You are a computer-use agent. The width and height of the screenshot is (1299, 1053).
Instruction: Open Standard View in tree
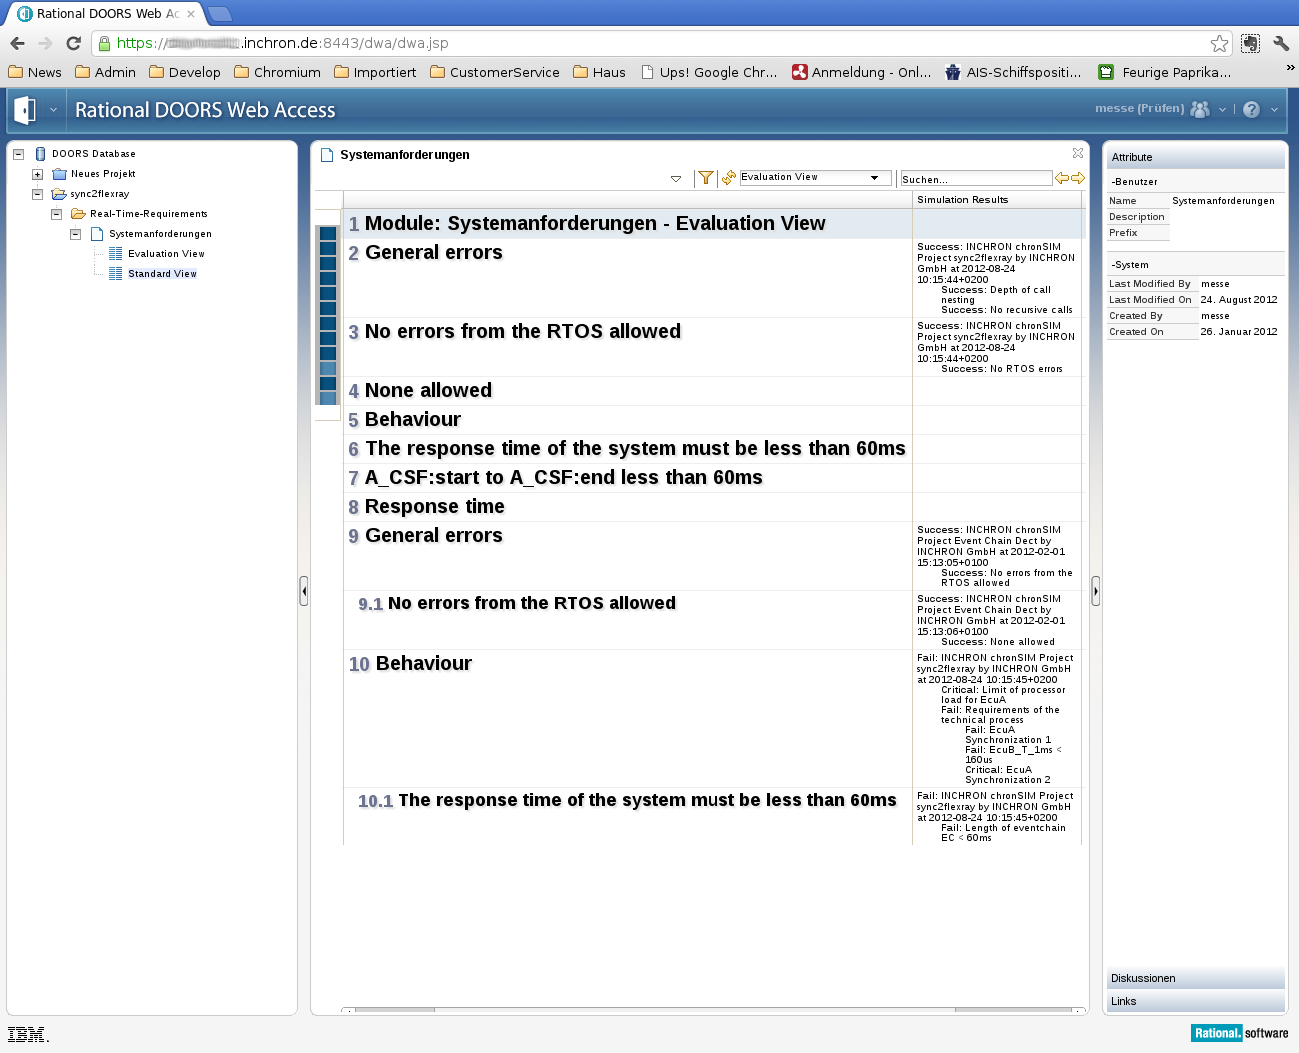(x=162, y=274)
